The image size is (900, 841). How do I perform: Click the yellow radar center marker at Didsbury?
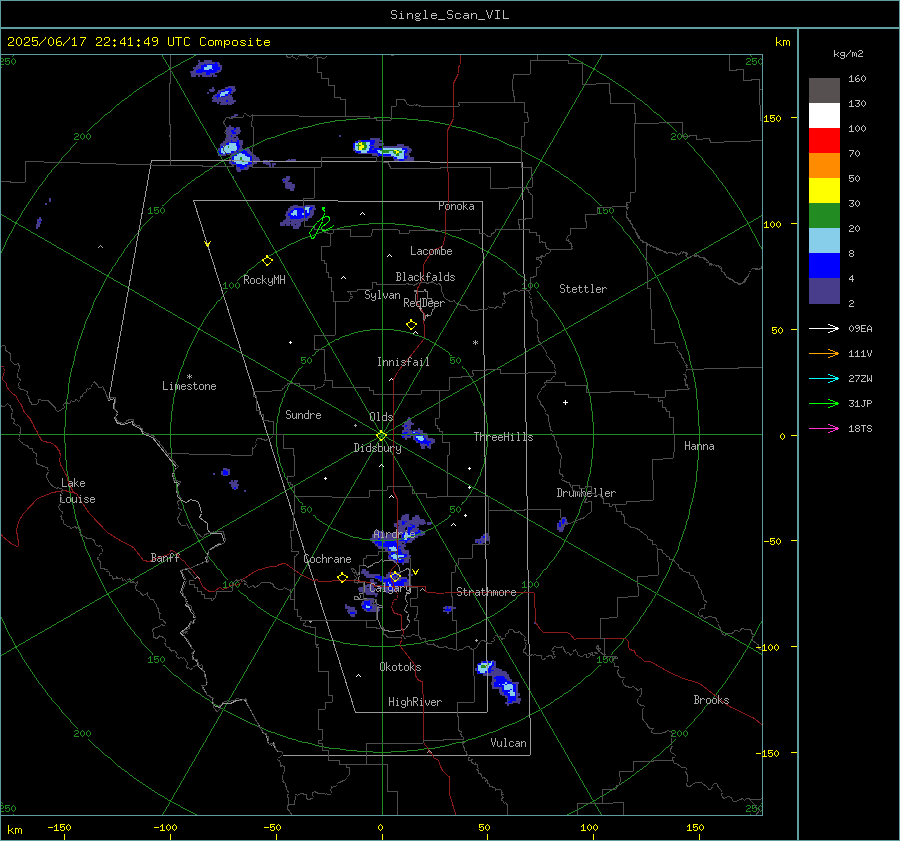[x=382, y=435]
